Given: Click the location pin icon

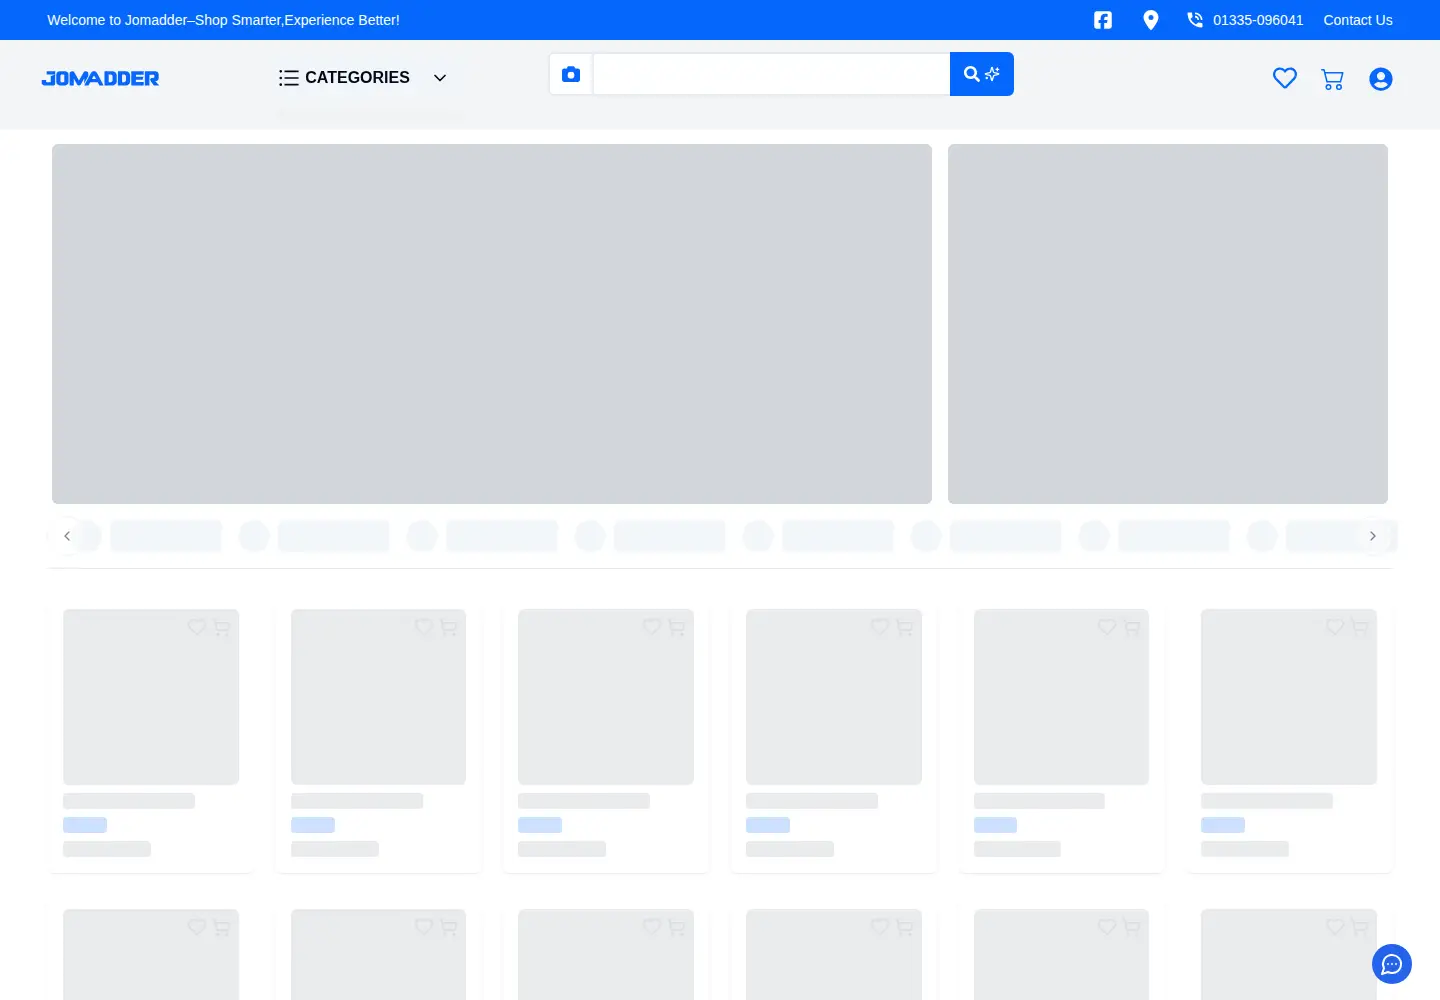Looking at the screenshot, I should [1151, 20].
